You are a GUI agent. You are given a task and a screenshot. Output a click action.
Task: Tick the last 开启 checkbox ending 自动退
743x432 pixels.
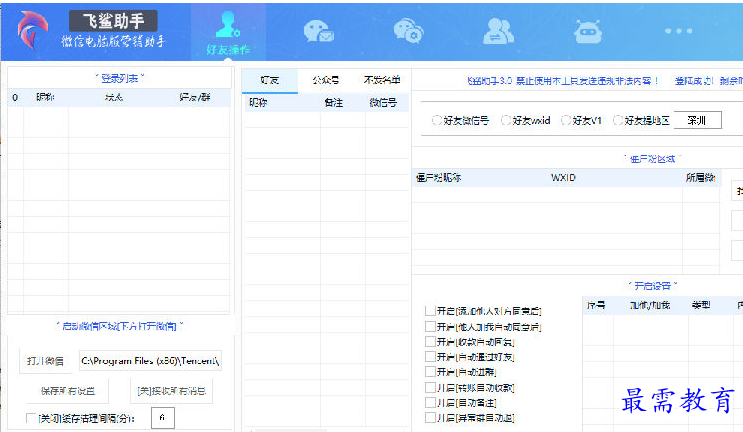coord(430,418)
